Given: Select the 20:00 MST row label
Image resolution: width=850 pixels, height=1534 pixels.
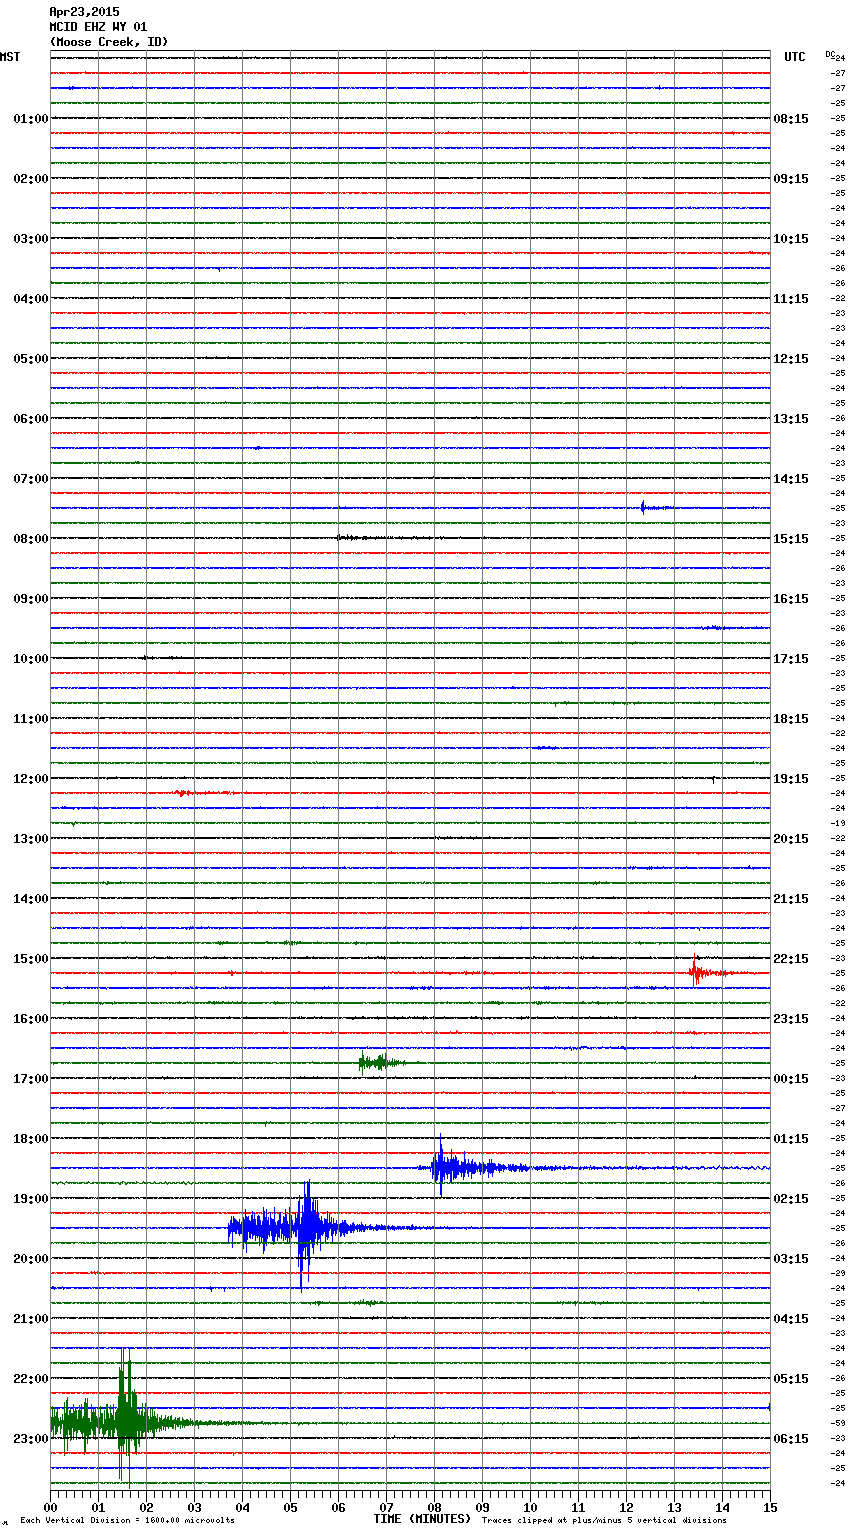Looking at the screenshot, I should pyautogui.click(x=31, y=1259).
